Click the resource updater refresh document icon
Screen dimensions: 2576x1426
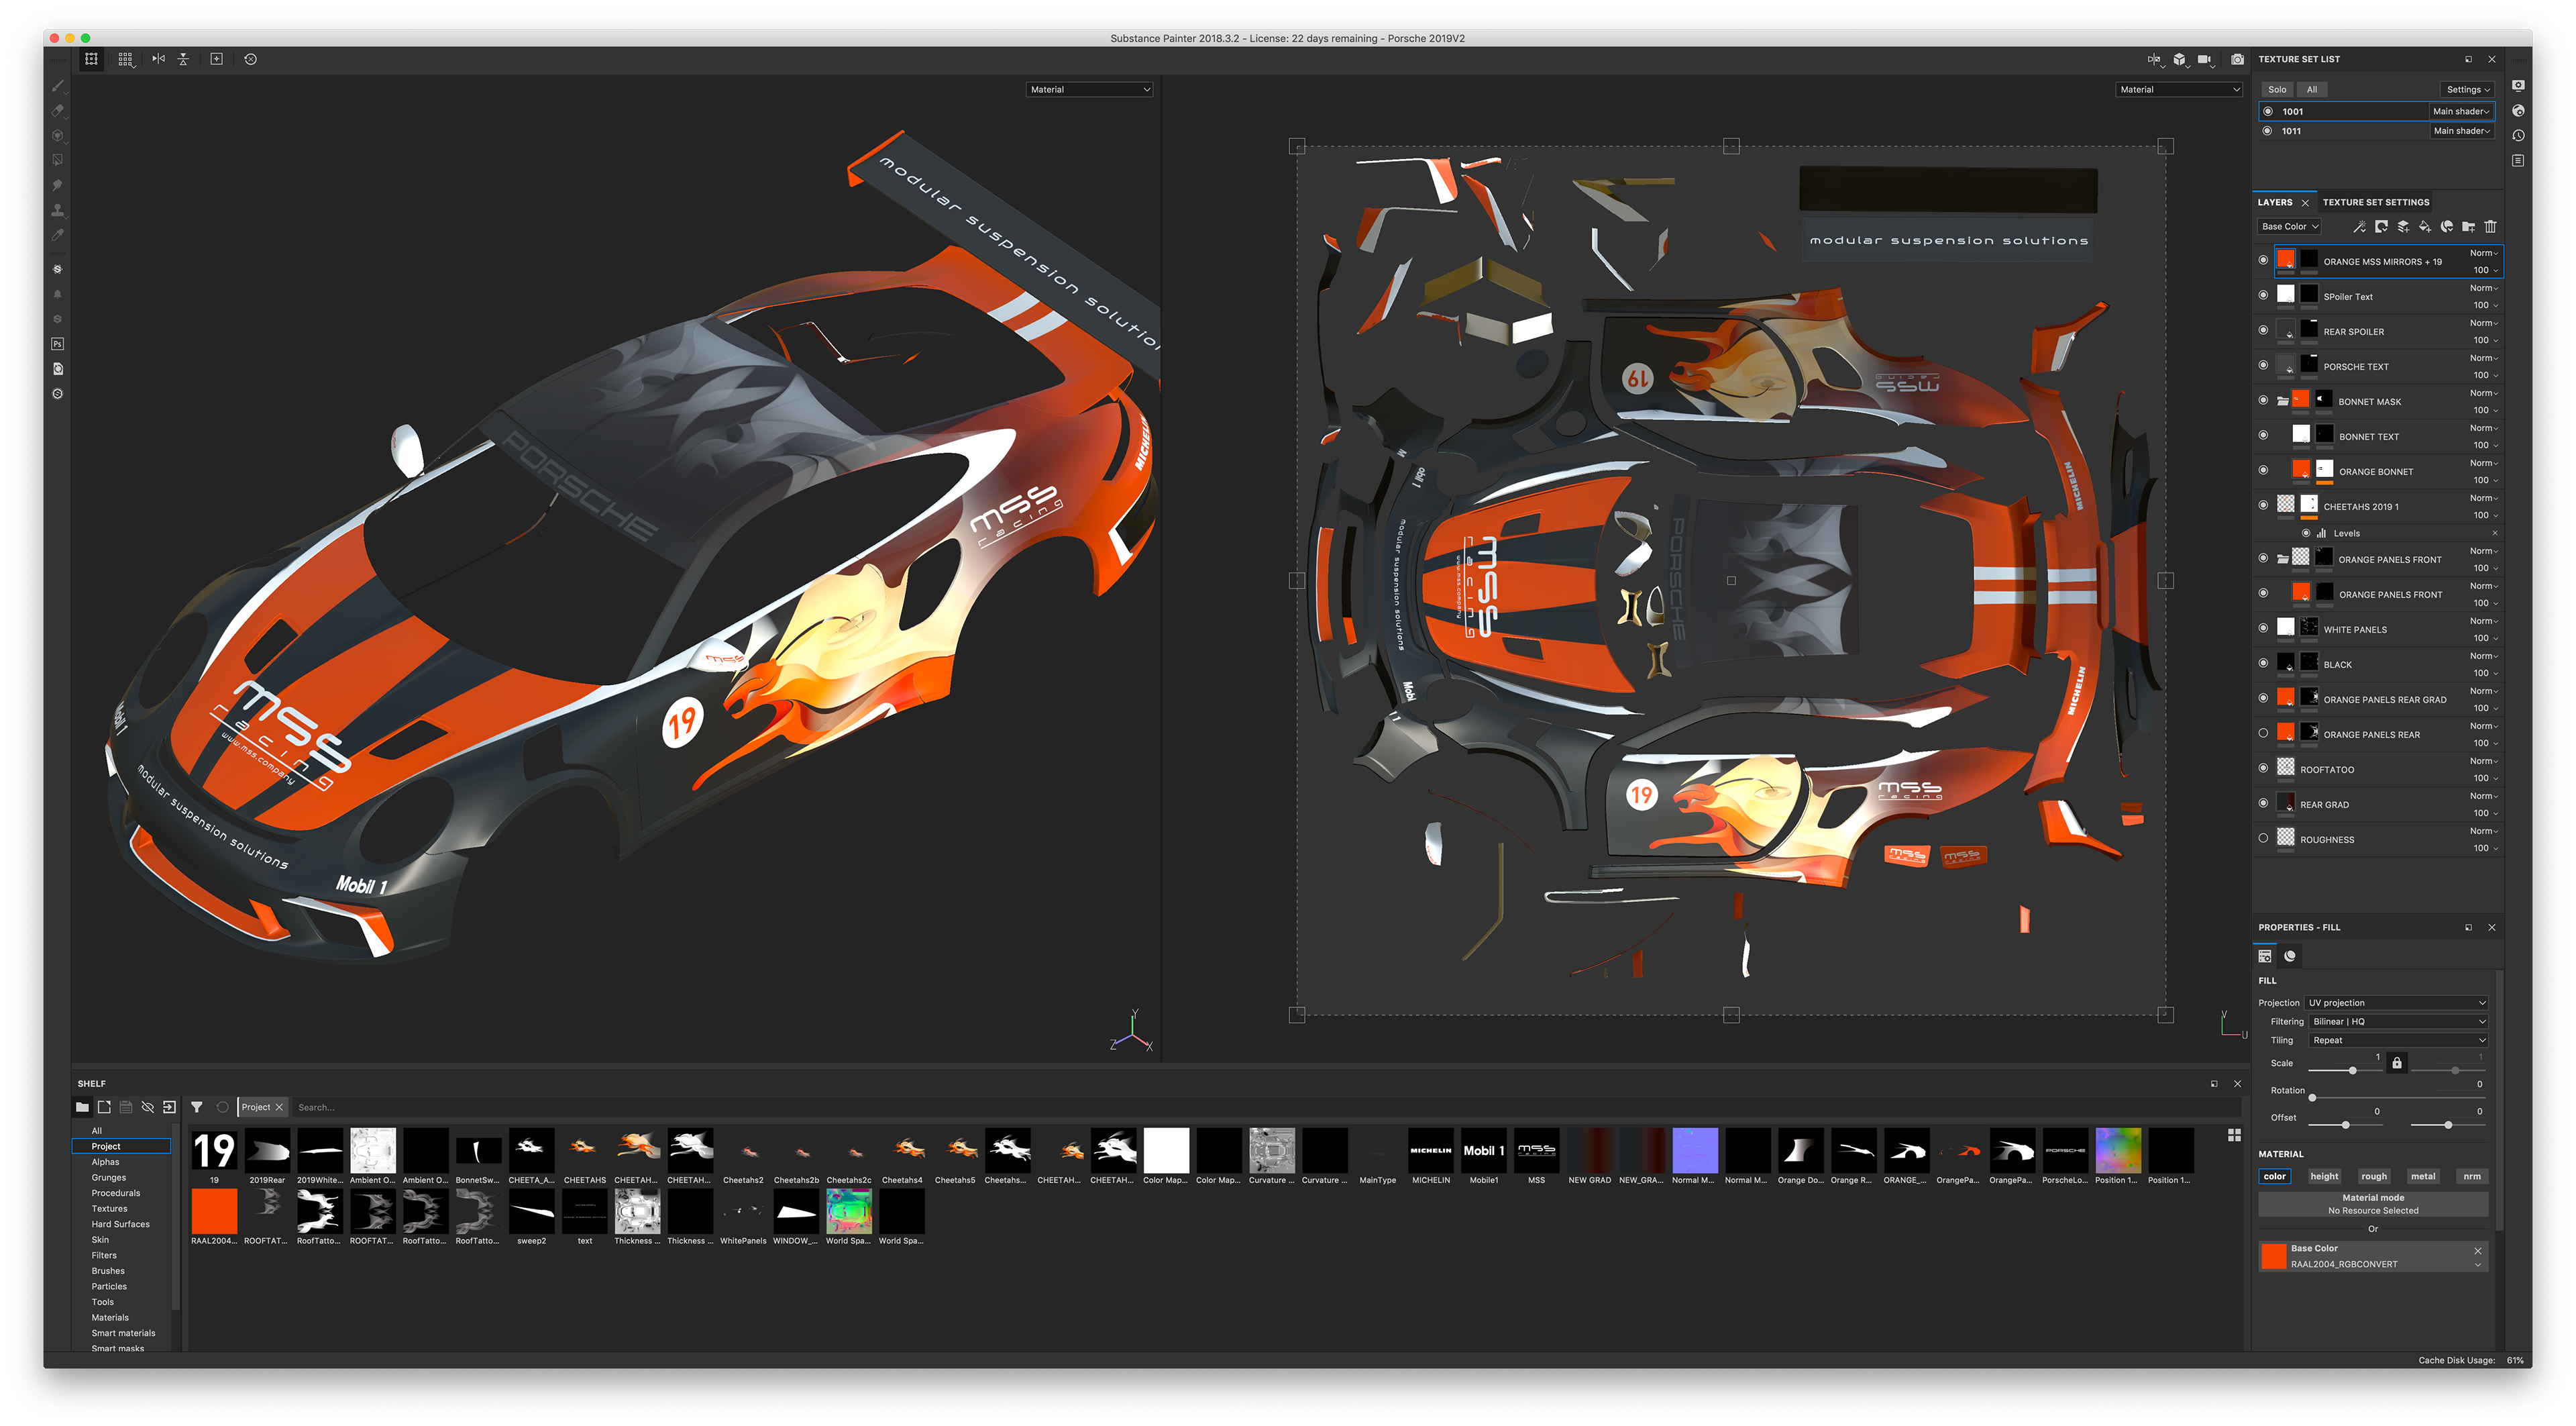click(58, 369)
